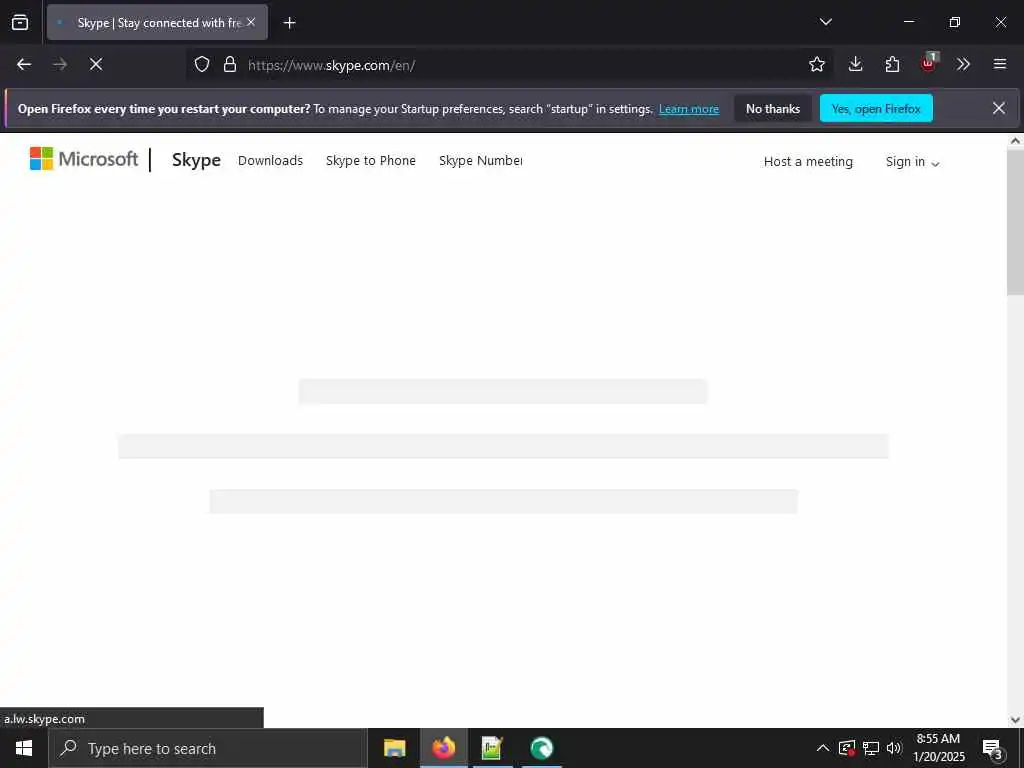
Task: Open tracking protection shield icon
Action: coord(202,64)
